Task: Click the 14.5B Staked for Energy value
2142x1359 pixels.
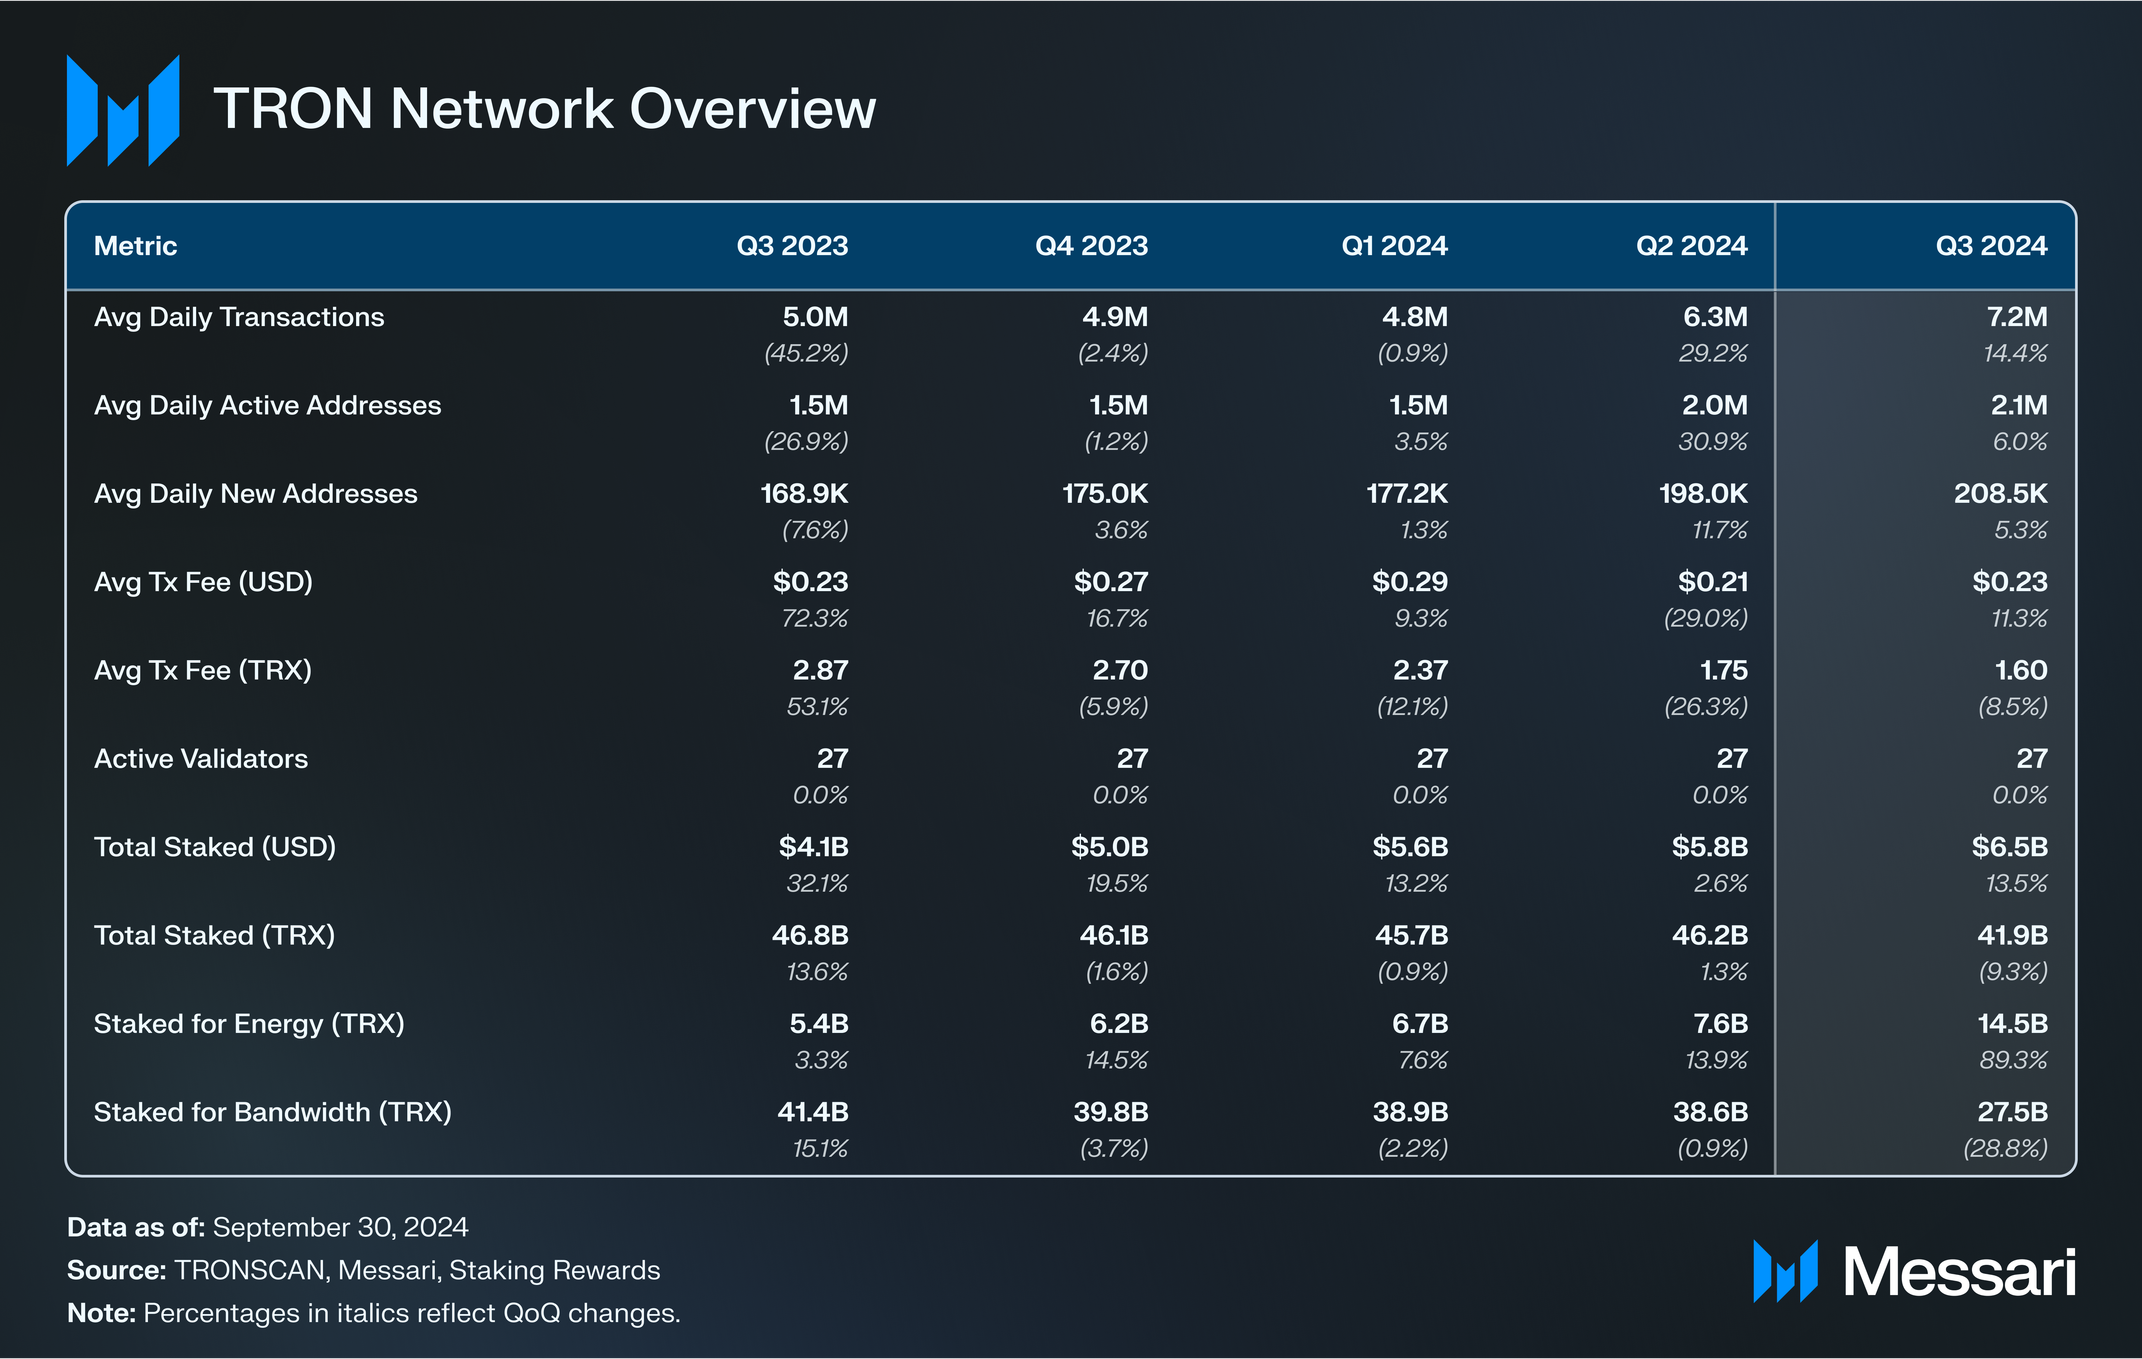Action: pos(2012,1024)
